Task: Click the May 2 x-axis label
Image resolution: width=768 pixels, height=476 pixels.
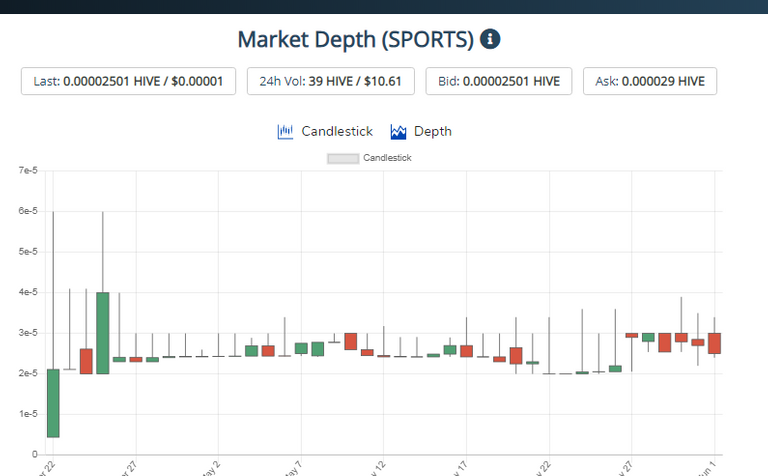Action: [x=212, y=469]
